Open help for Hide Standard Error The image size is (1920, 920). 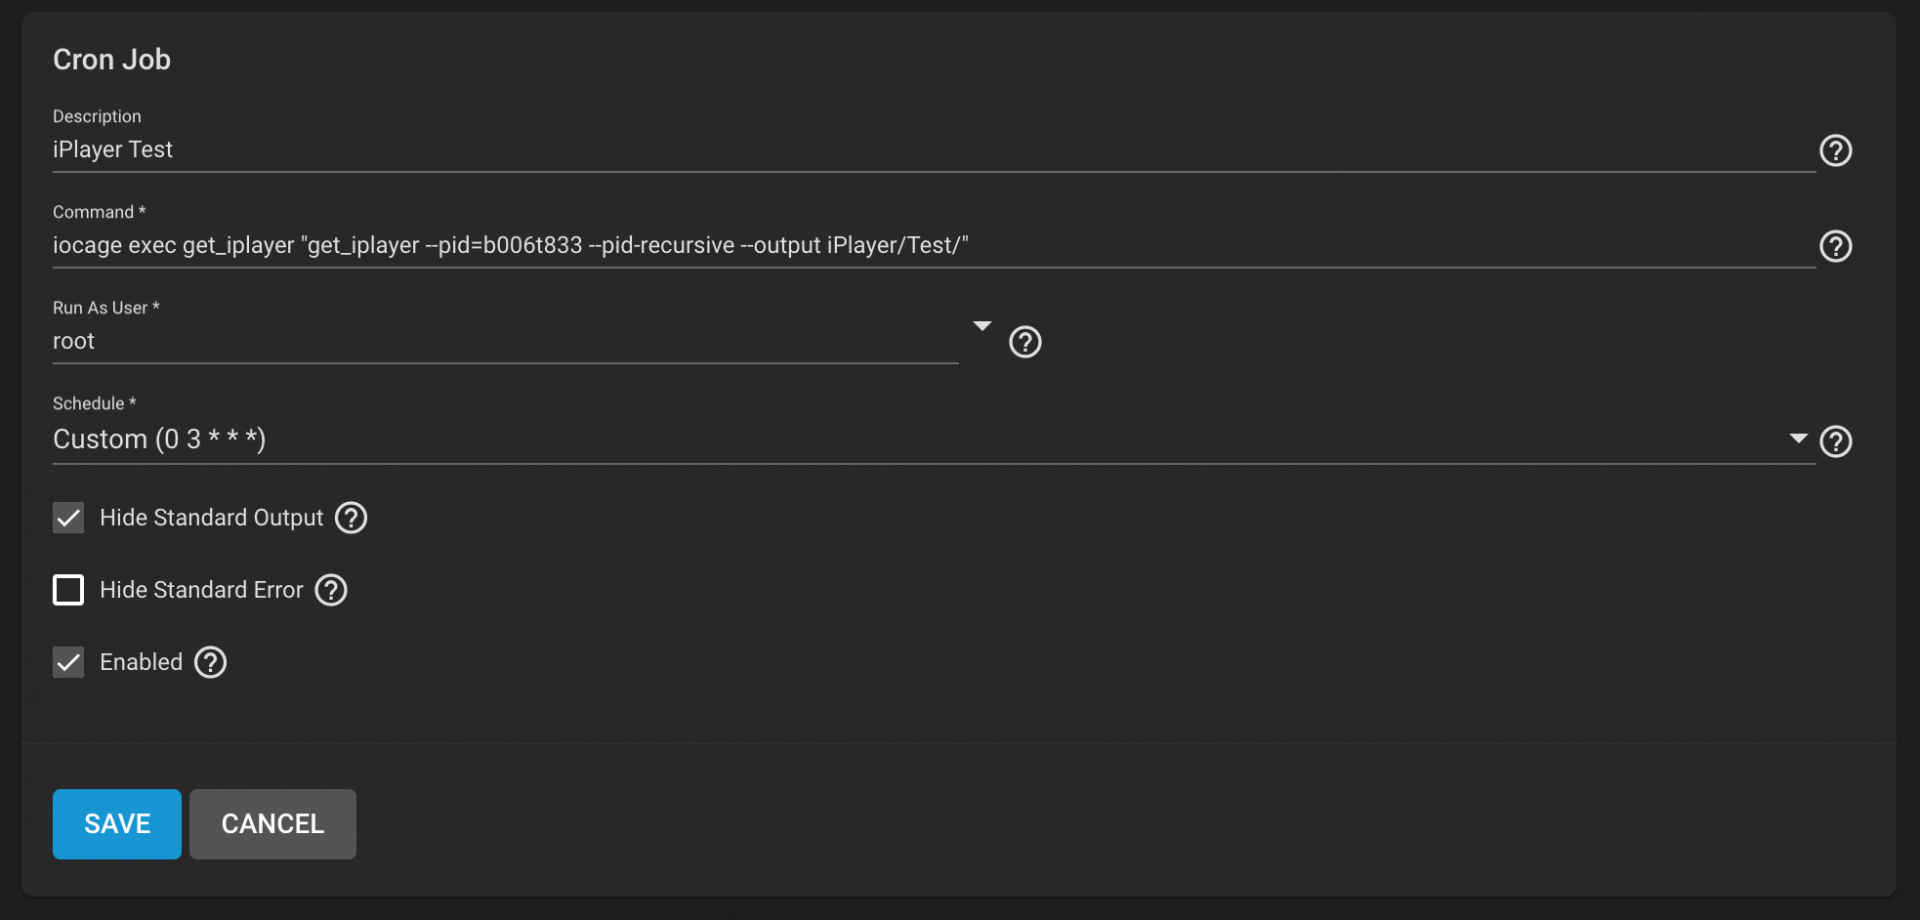coord(331,590)
